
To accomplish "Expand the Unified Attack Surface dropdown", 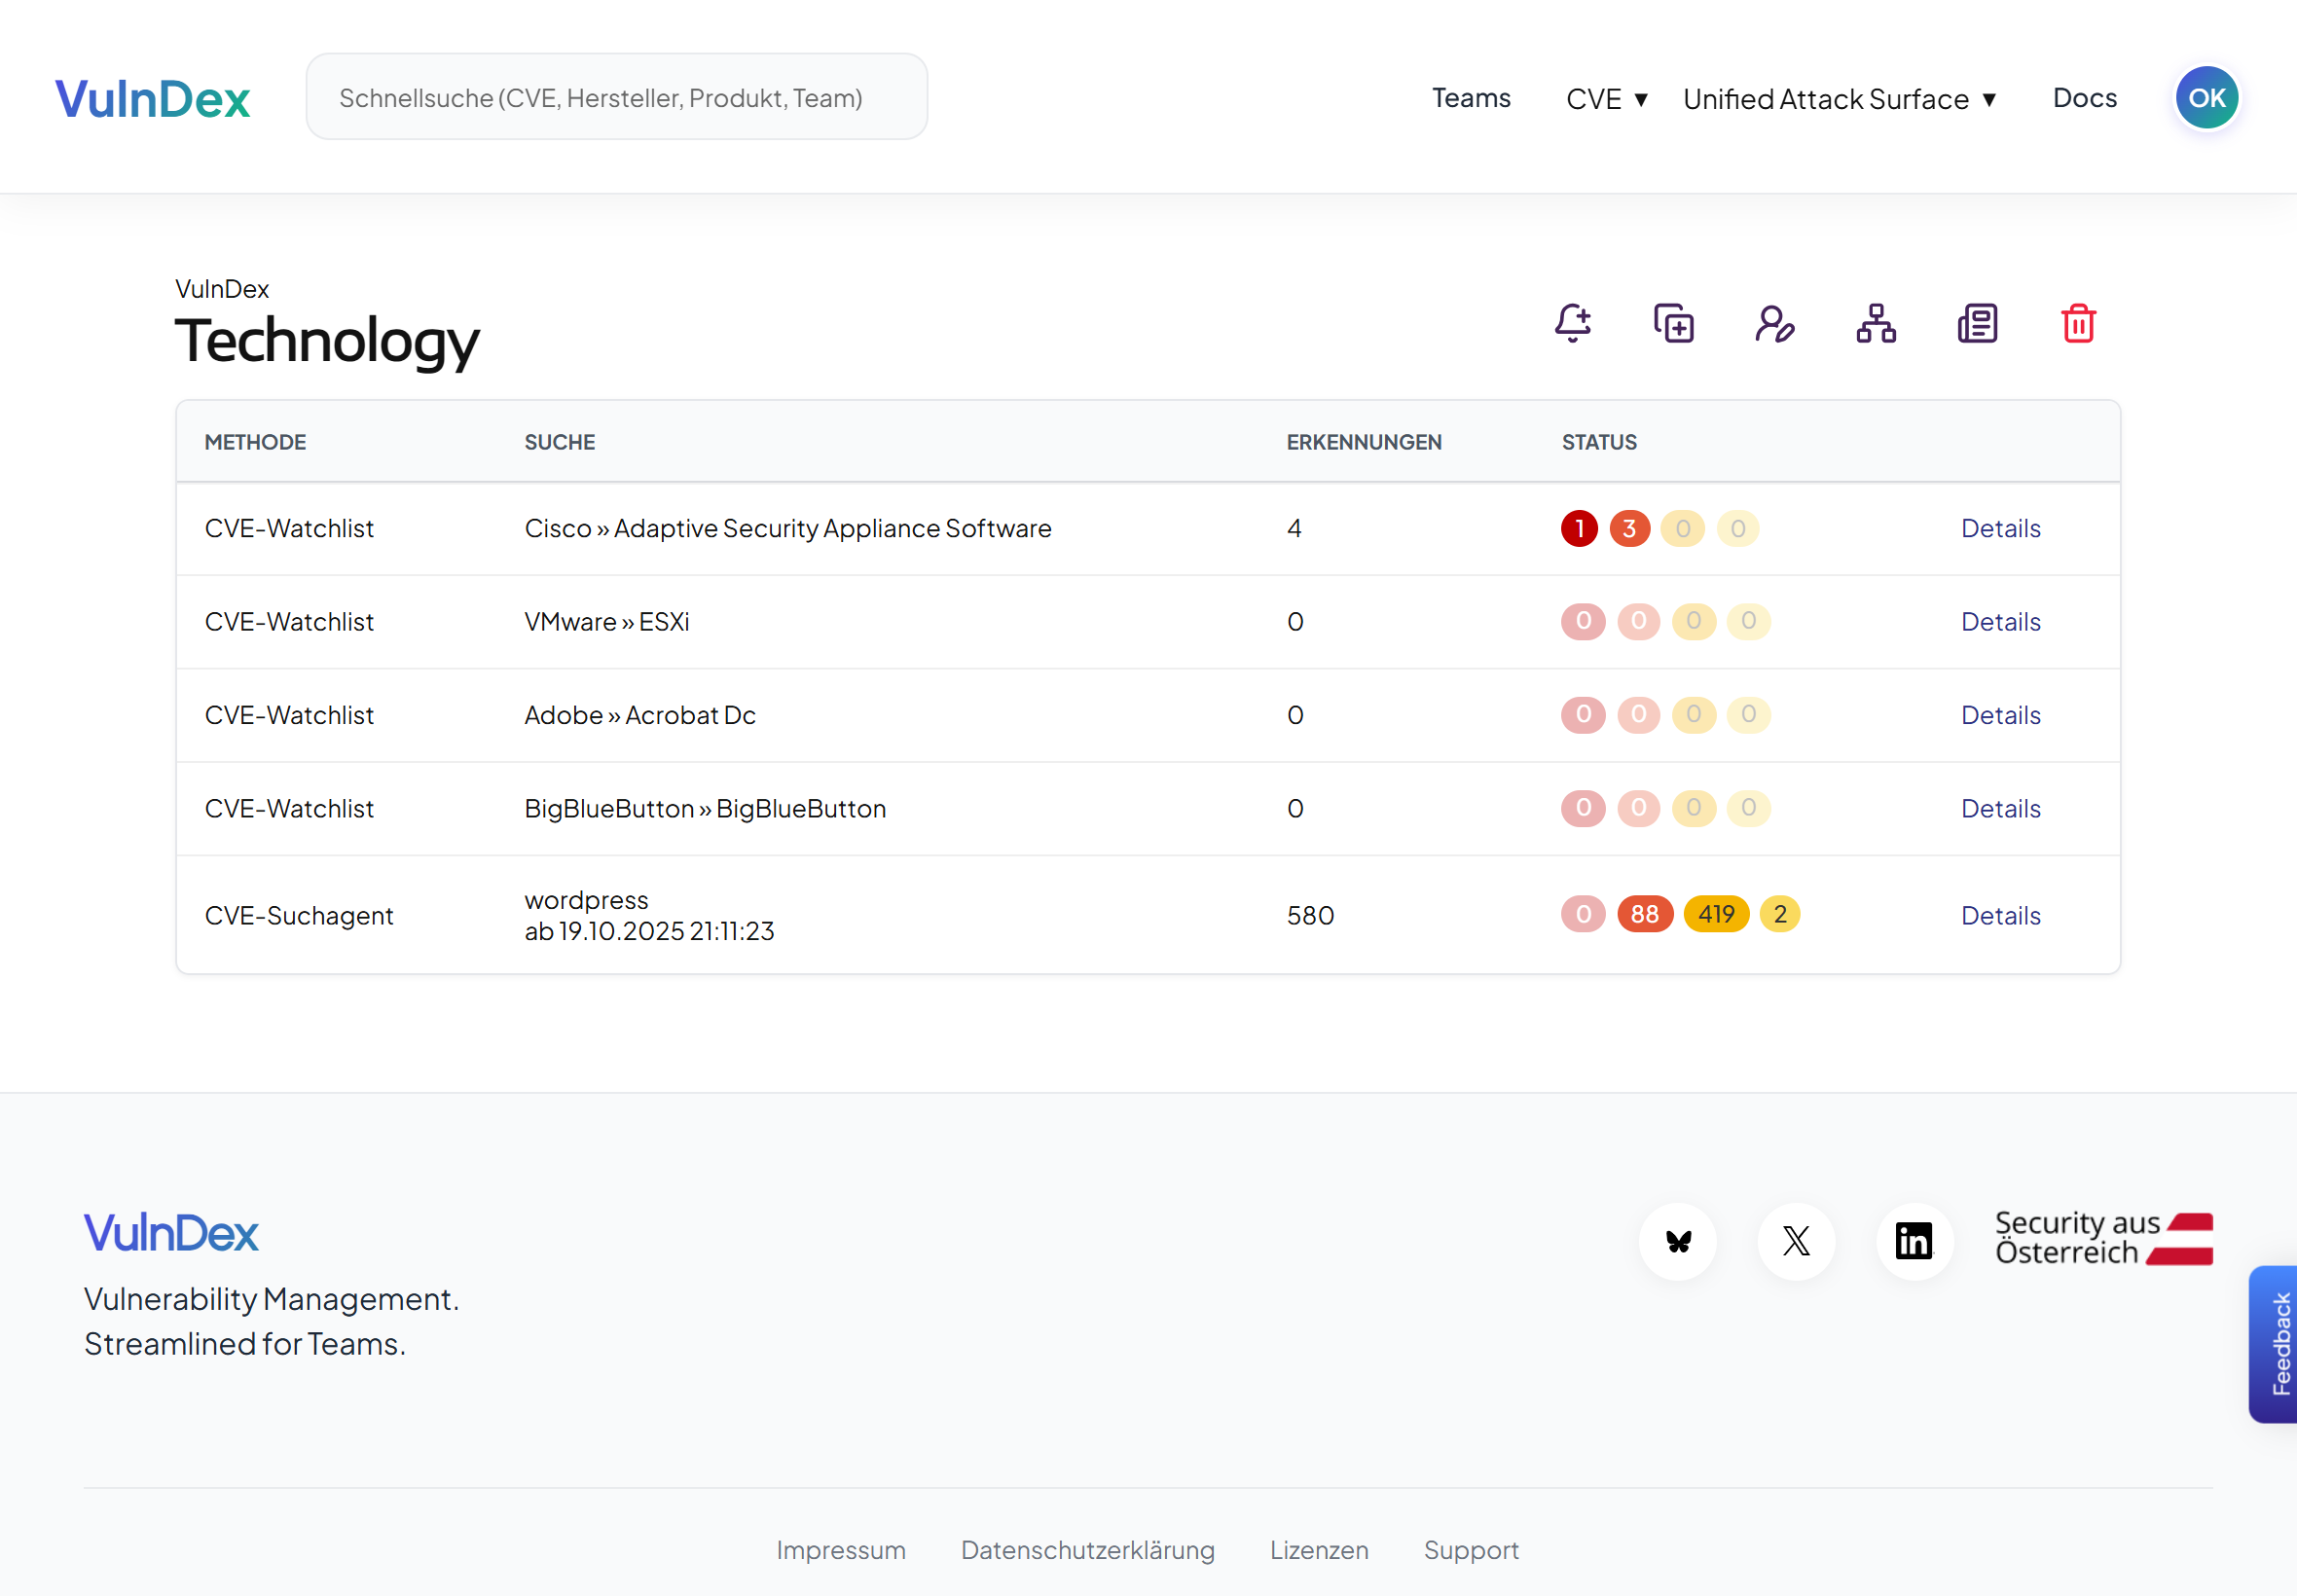I will point(1839,98).
